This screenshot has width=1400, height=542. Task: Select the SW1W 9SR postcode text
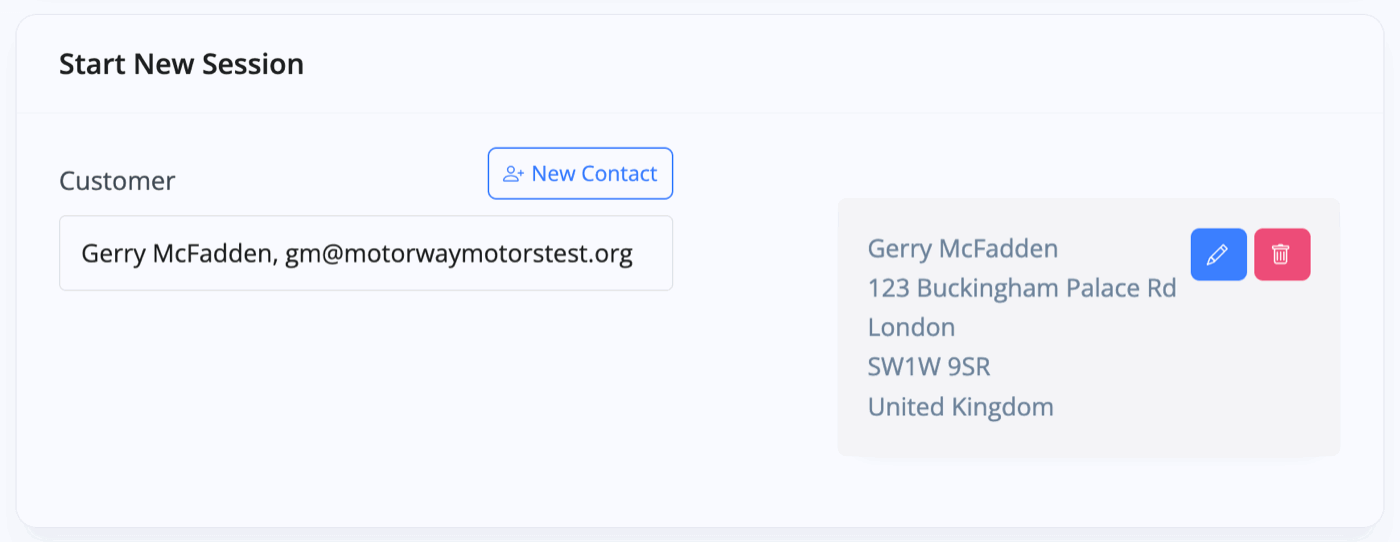tap(929, 367)
